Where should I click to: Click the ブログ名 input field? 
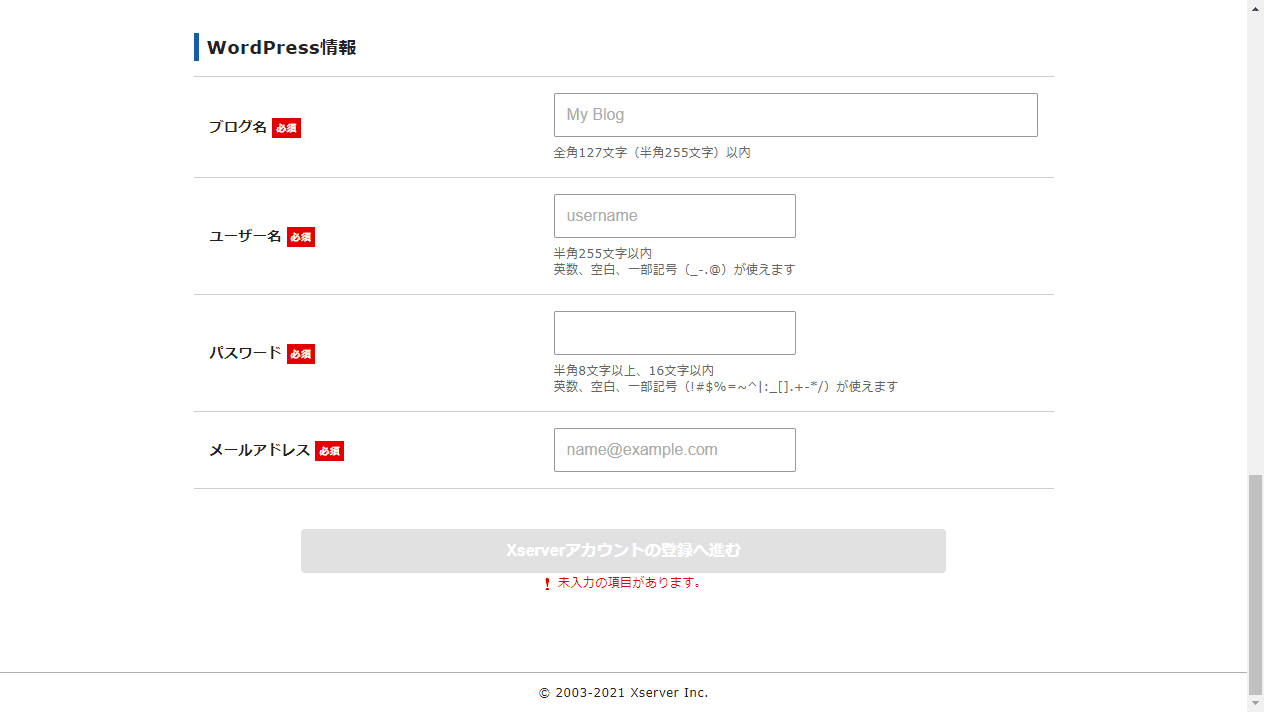click(x=795, y=115)
